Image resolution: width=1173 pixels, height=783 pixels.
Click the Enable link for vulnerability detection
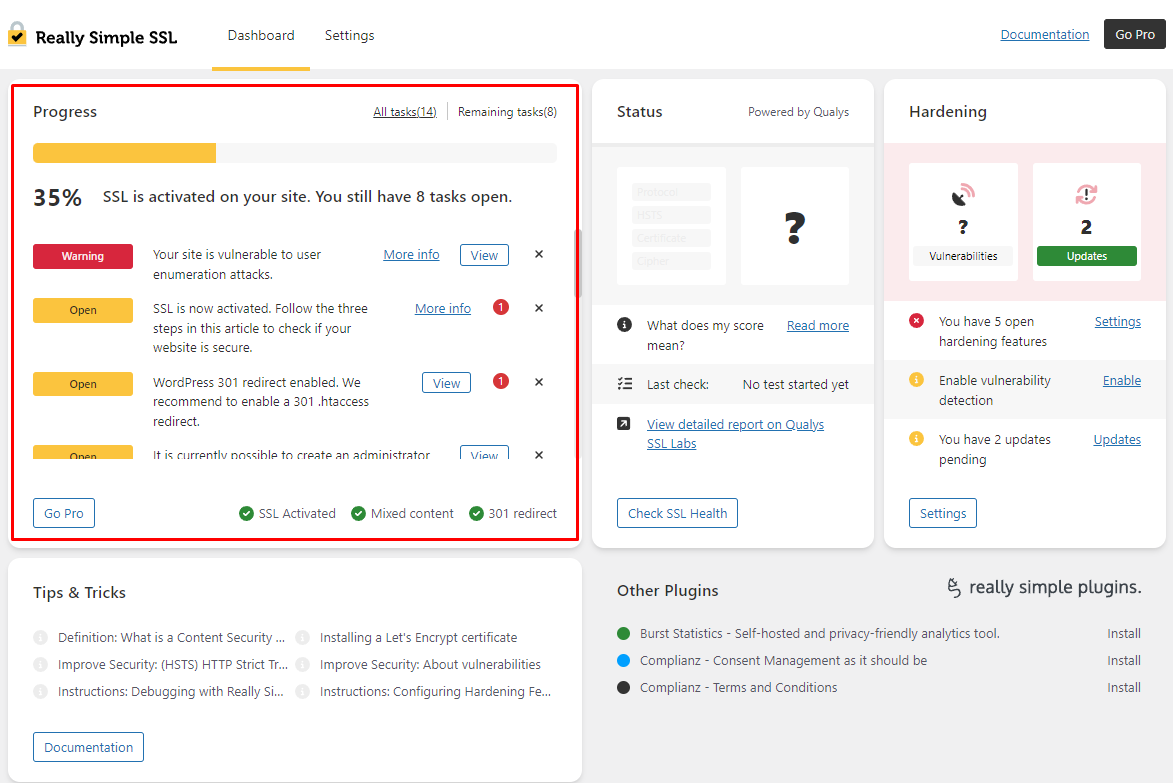click(1121, 381)
